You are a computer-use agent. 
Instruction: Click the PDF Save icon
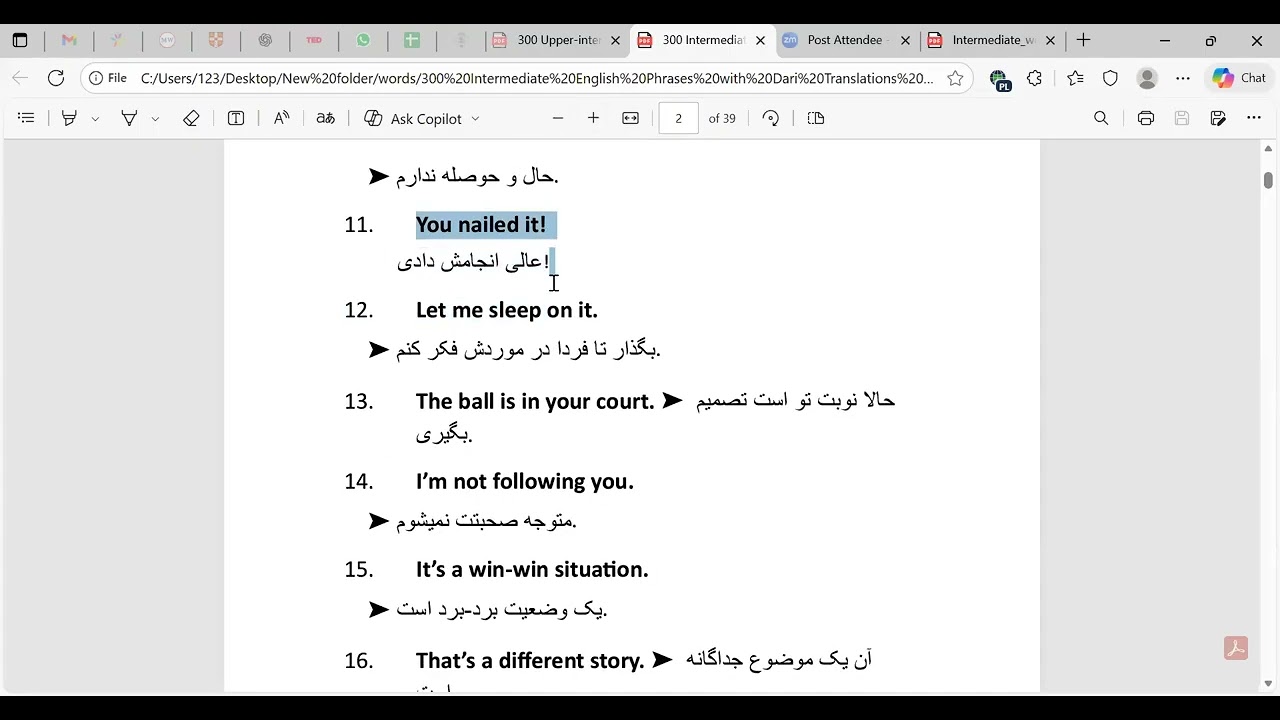(x=1182, y=118)
